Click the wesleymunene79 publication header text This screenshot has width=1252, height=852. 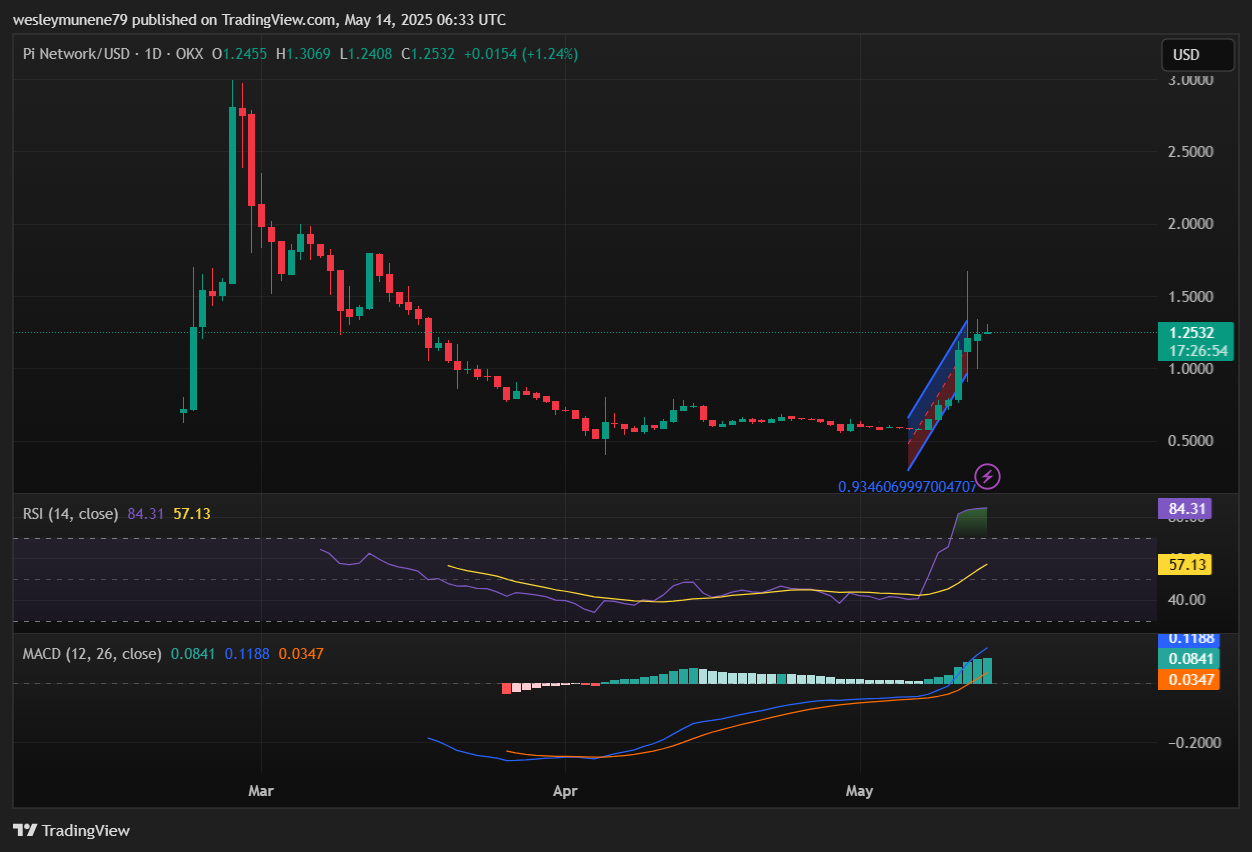click(x=259, y=19)
